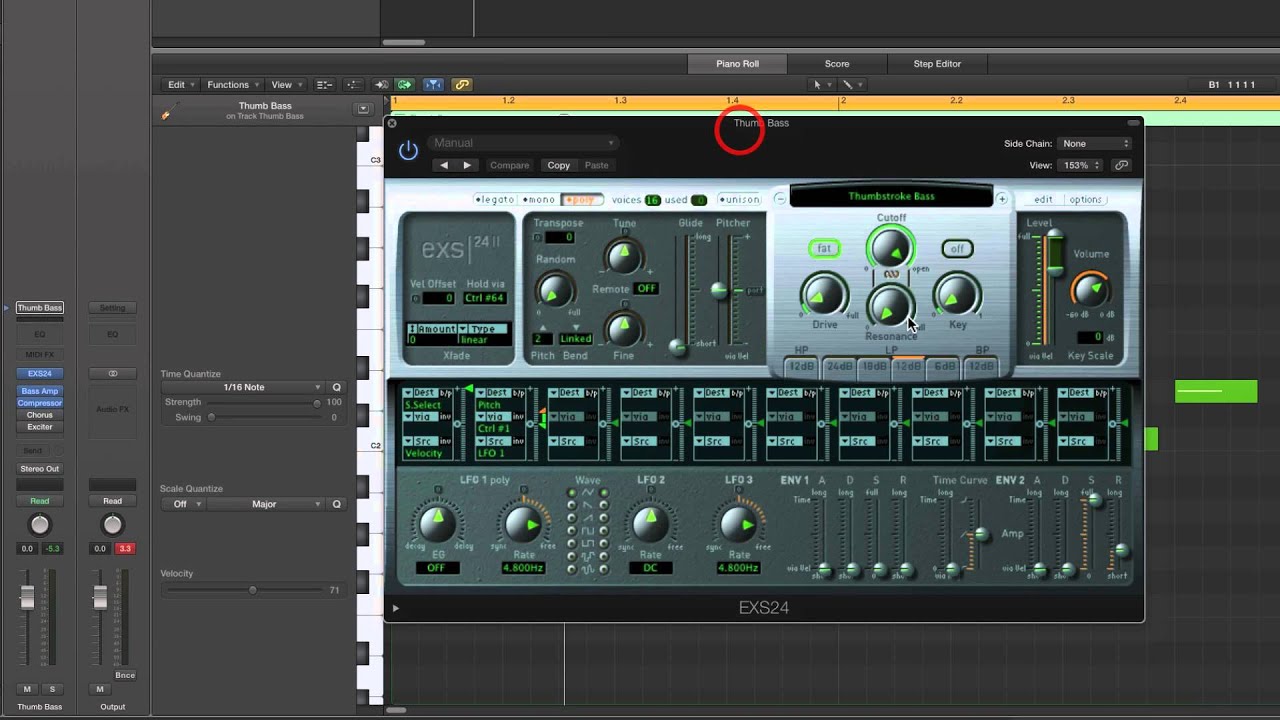Open the View 153% dropdown
This screenshot has width=1280, height=720.
1080,165
